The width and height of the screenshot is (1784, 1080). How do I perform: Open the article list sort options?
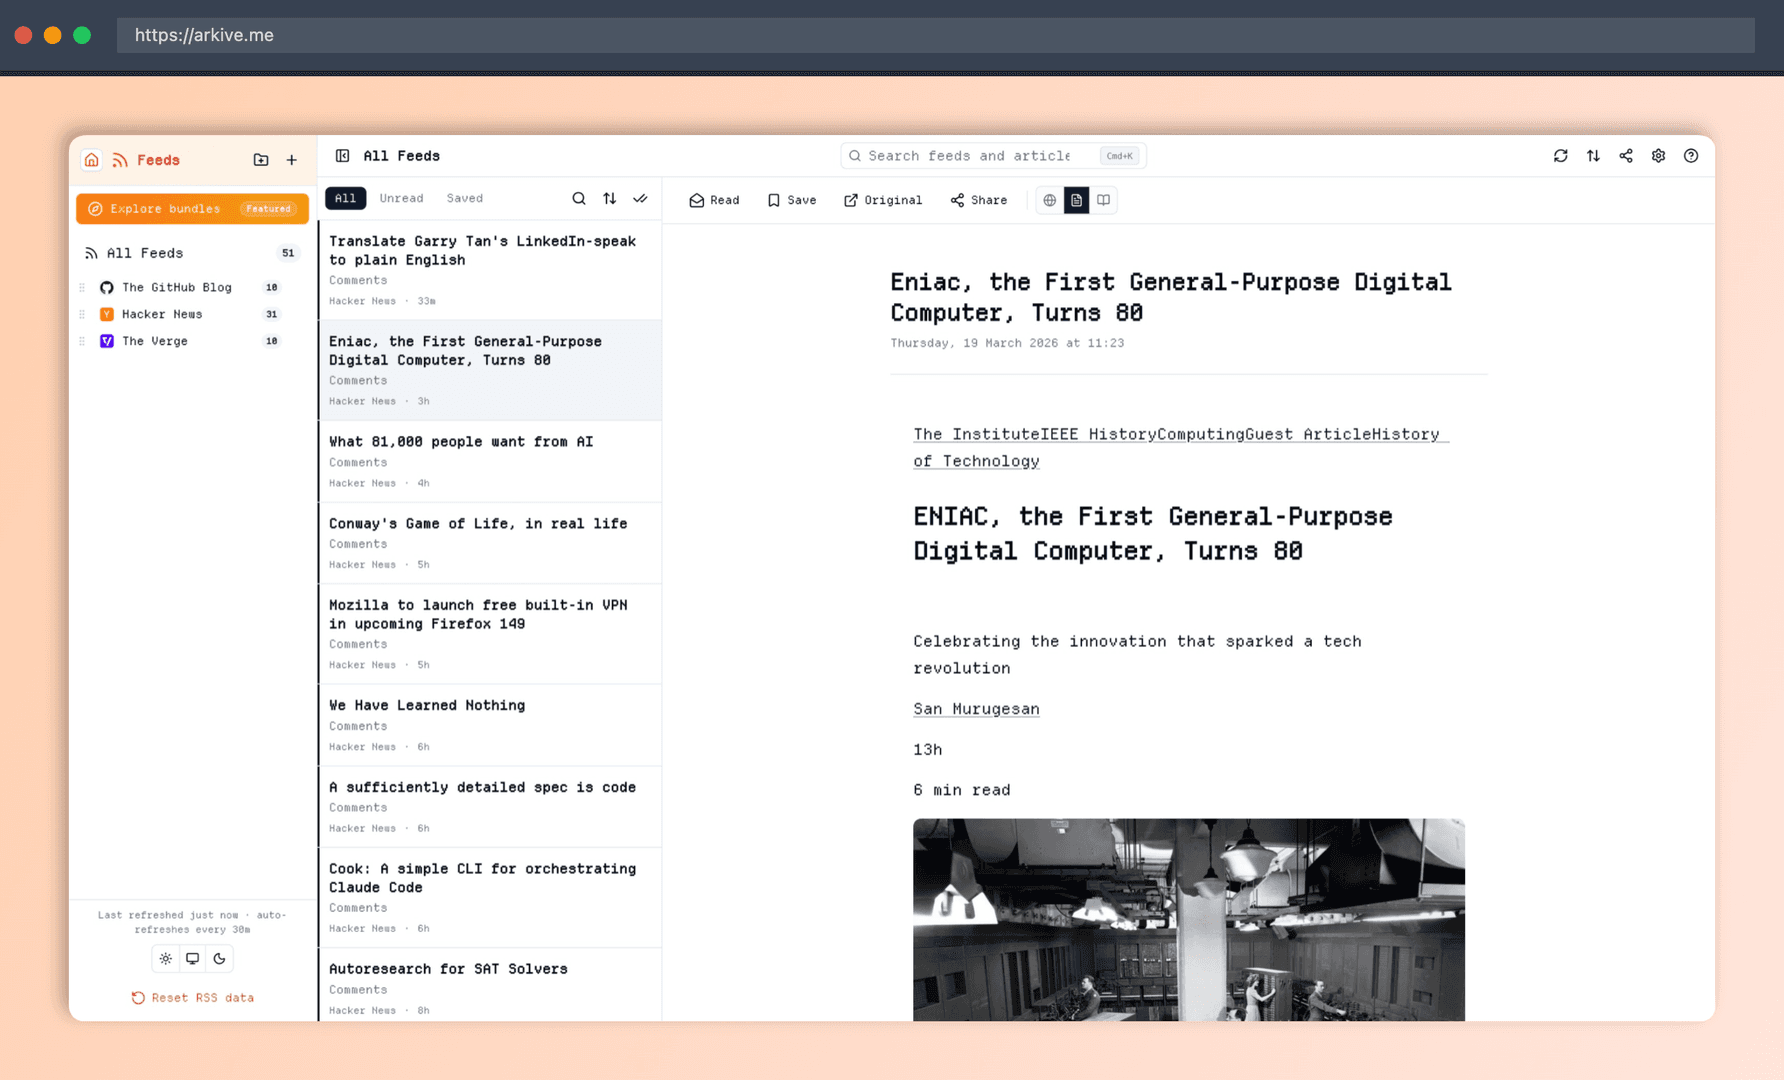[x=609, y=199]
